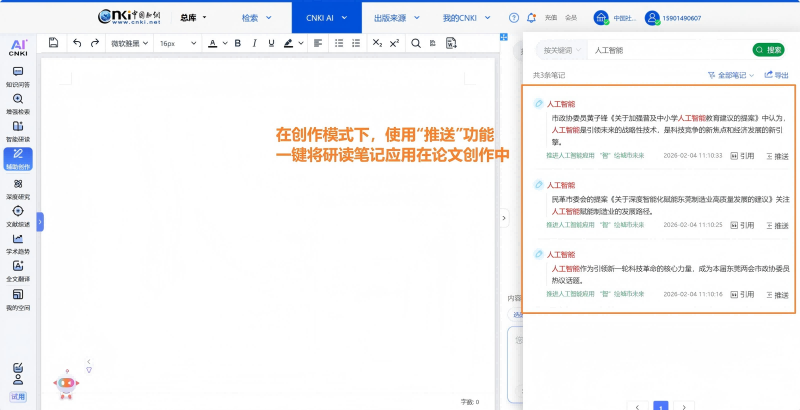
Task: Toggle bold text formatting
Action: (237, 44)
